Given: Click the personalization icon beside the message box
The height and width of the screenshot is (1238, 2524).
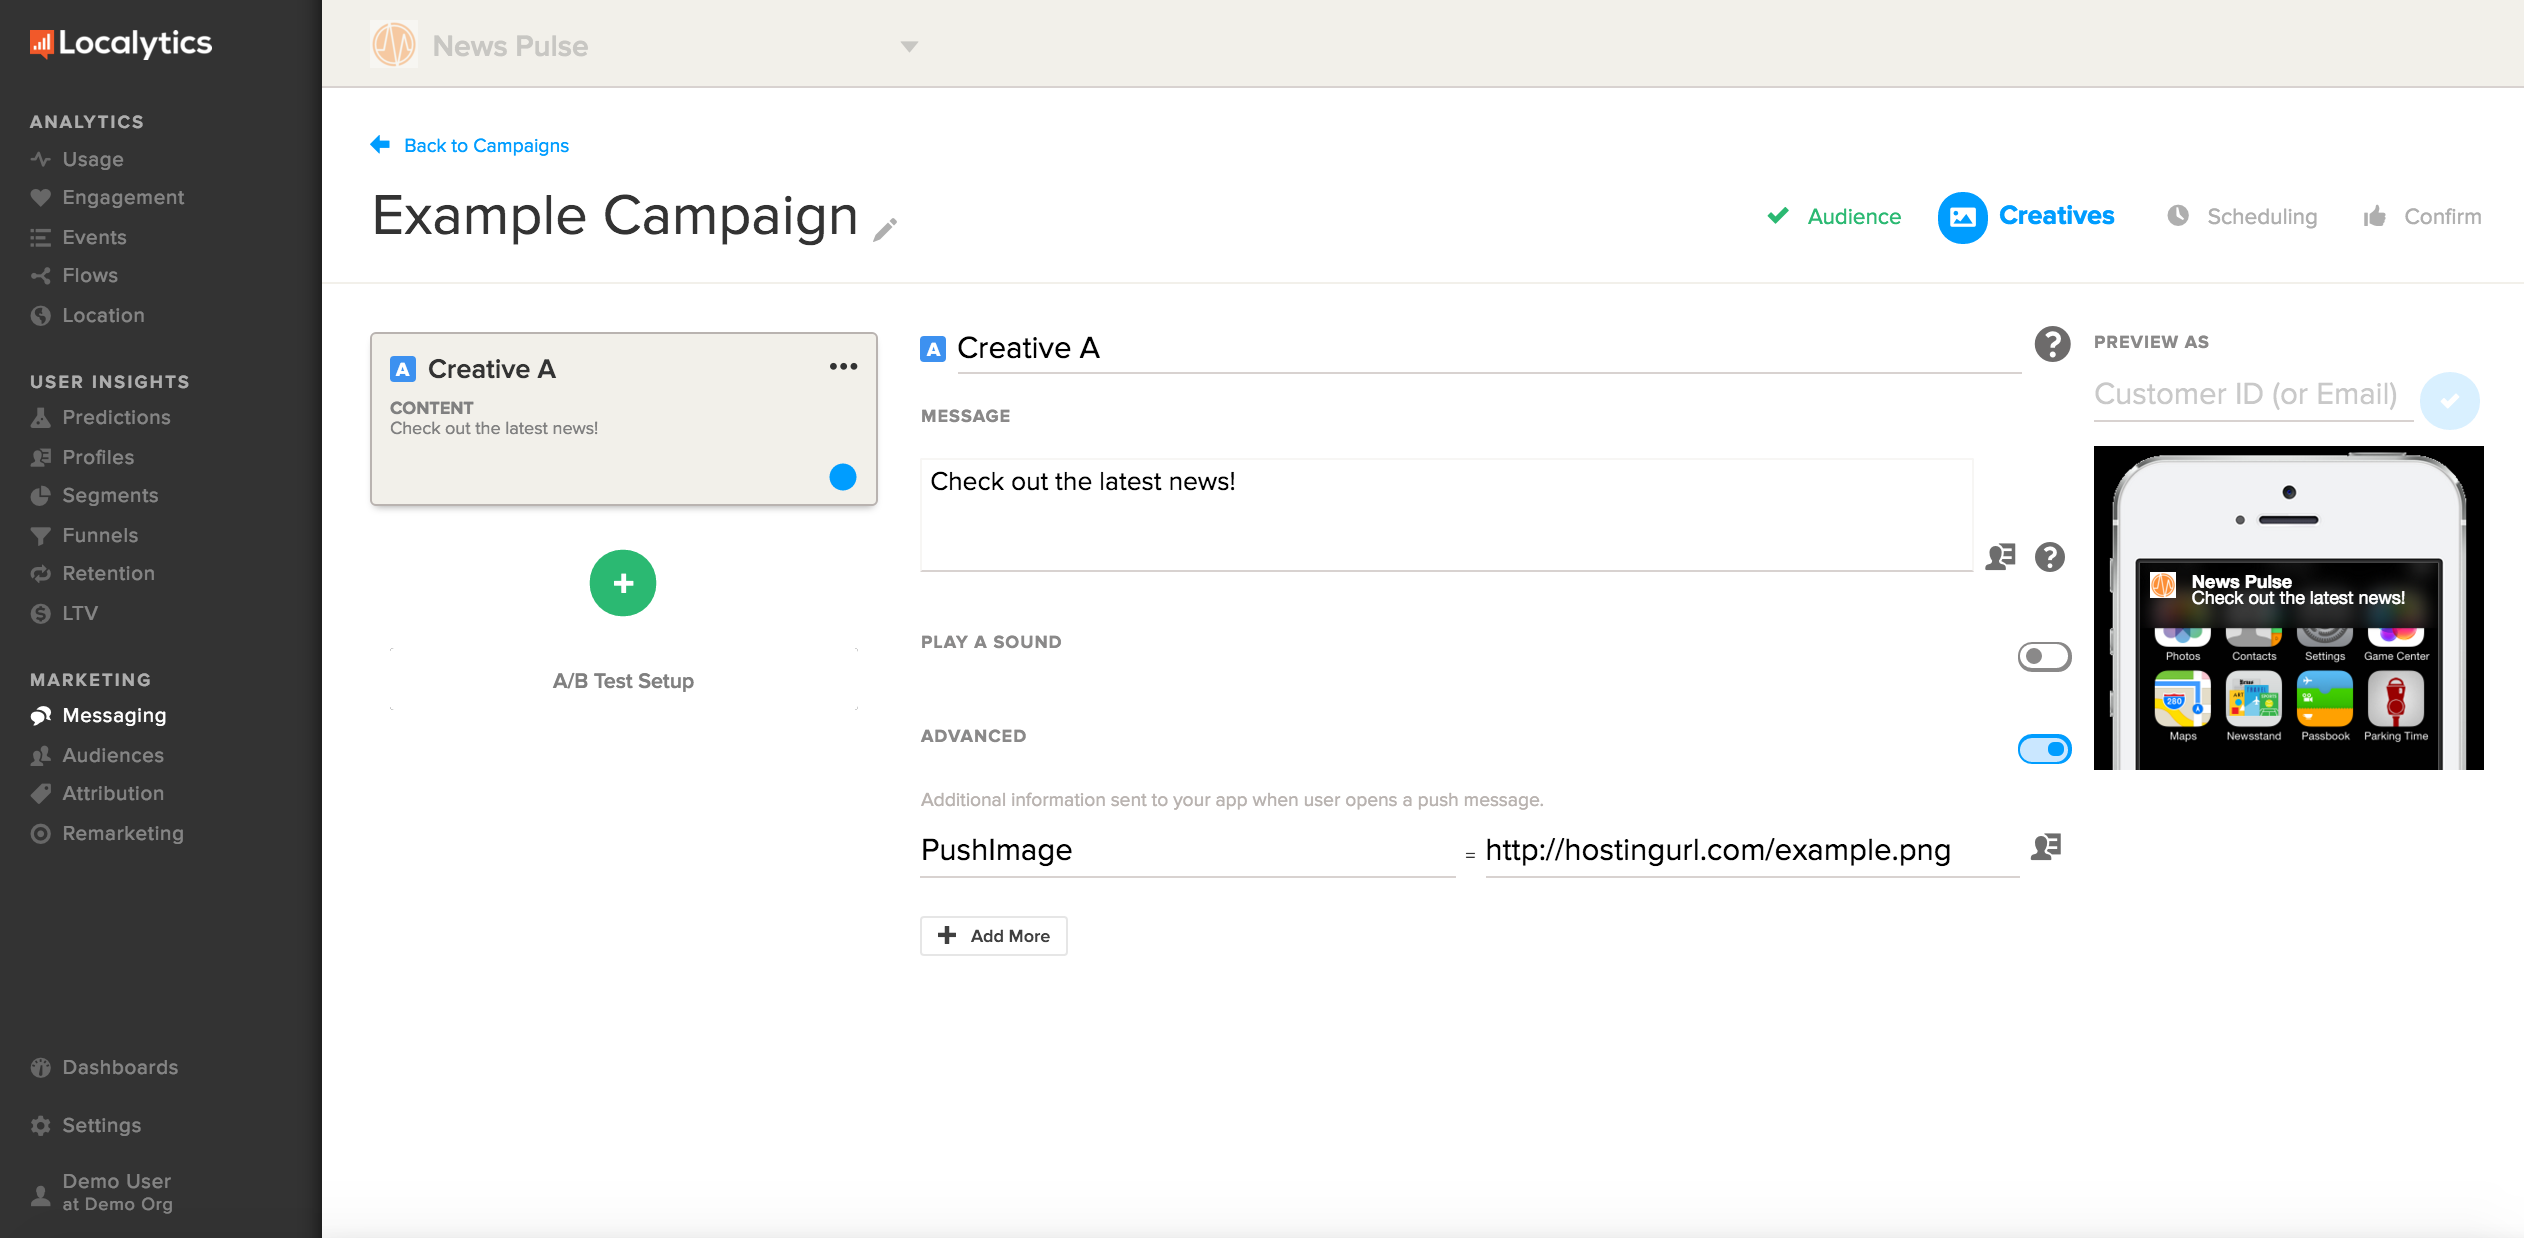Looking at the screenshot, I should 2000,557.
